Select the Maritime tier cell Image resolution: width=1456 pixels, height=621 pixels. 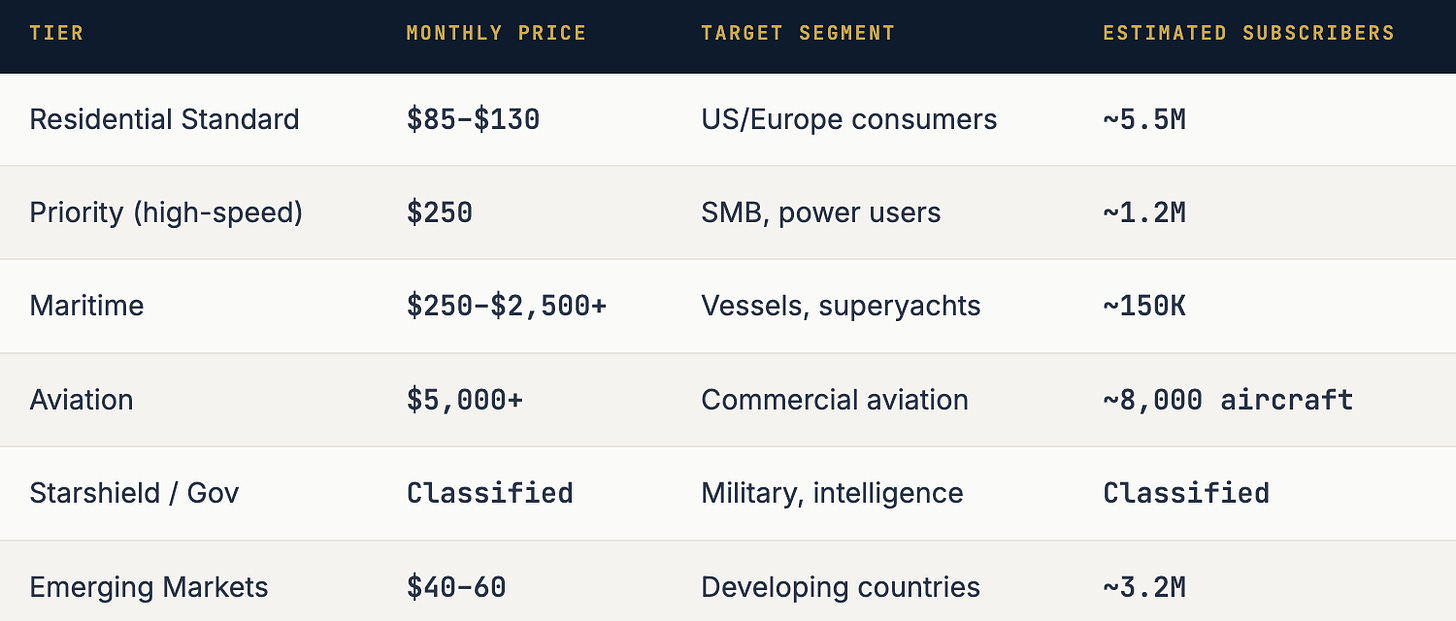coord(87,306)
